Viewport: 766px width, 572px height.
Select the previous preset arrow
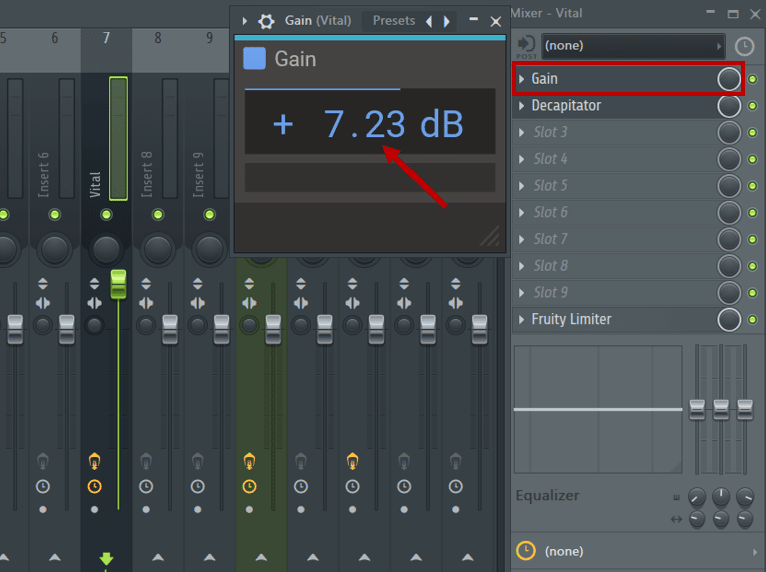click(429, 21)
